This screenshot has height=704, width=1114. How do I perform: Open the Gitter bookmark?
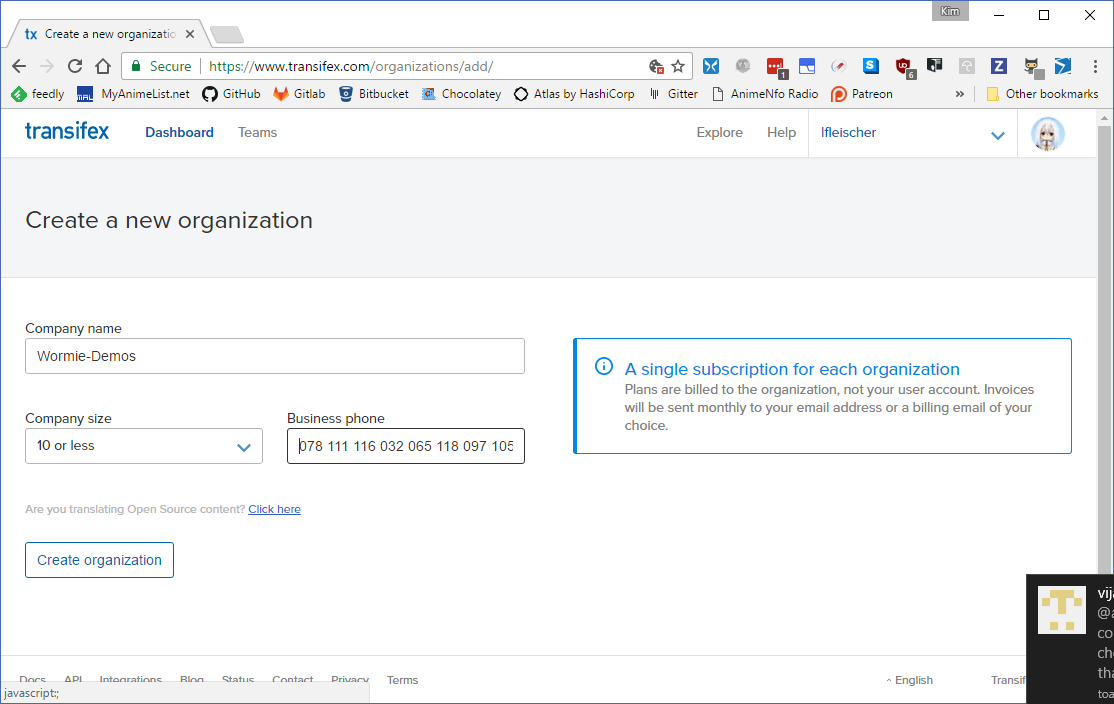[674, 94]
